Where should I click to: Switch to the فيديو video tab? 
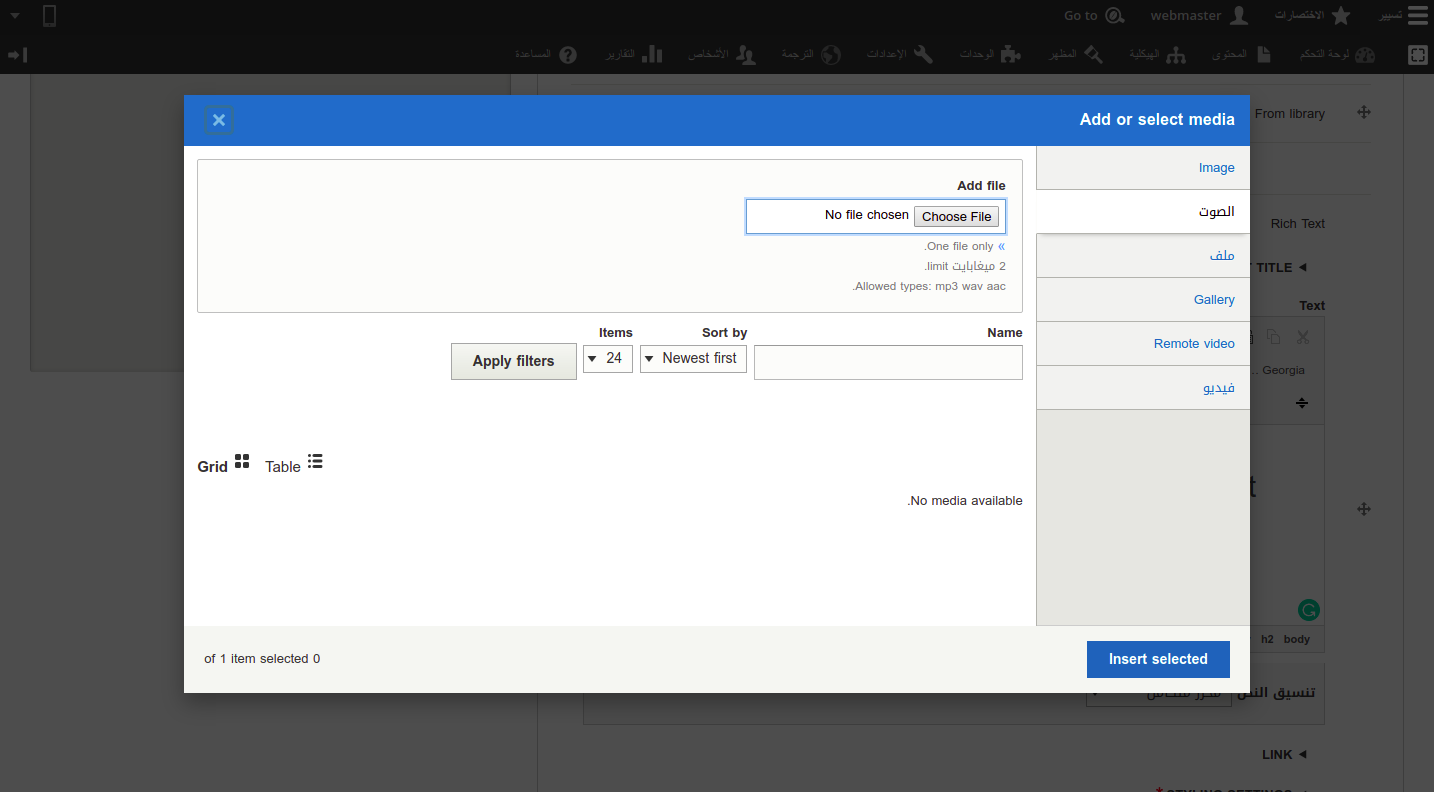coord(1143,388)
